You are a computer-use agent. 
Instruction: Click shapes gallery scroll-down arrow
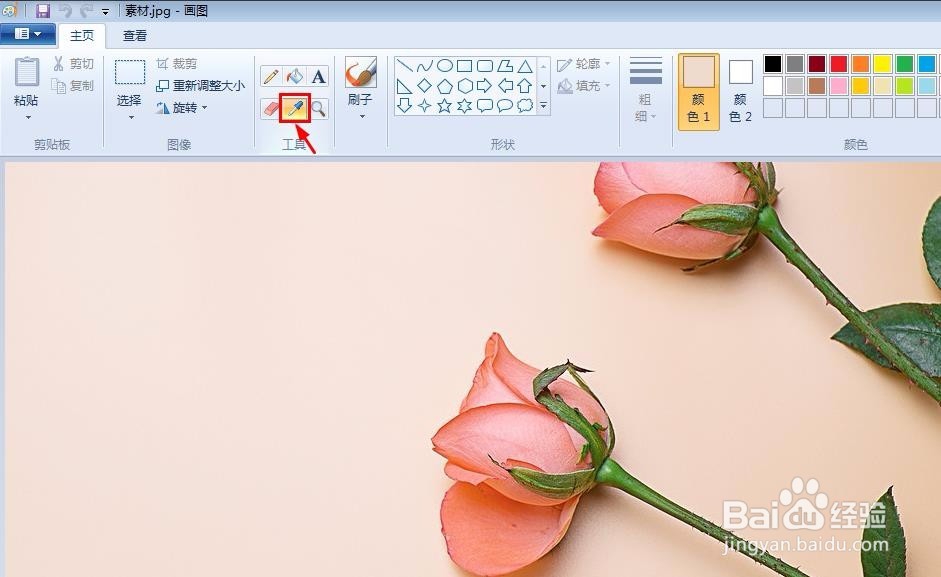tap(544, 86)
